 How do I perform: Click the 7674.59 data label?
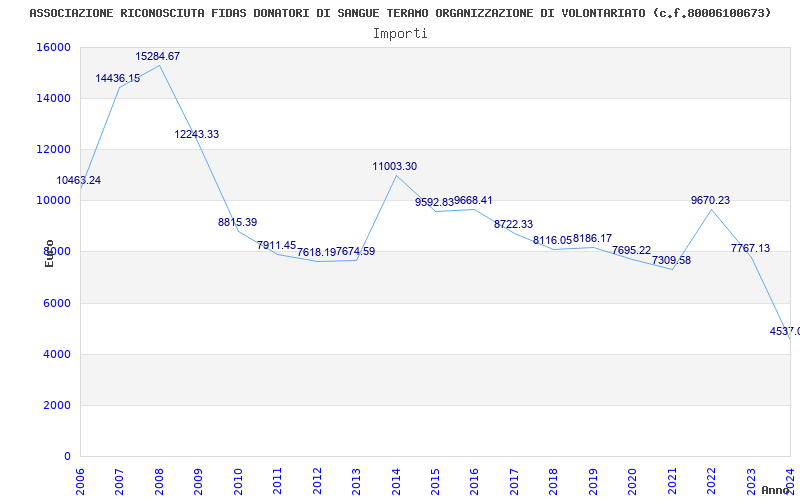click(x=356, y=251)
